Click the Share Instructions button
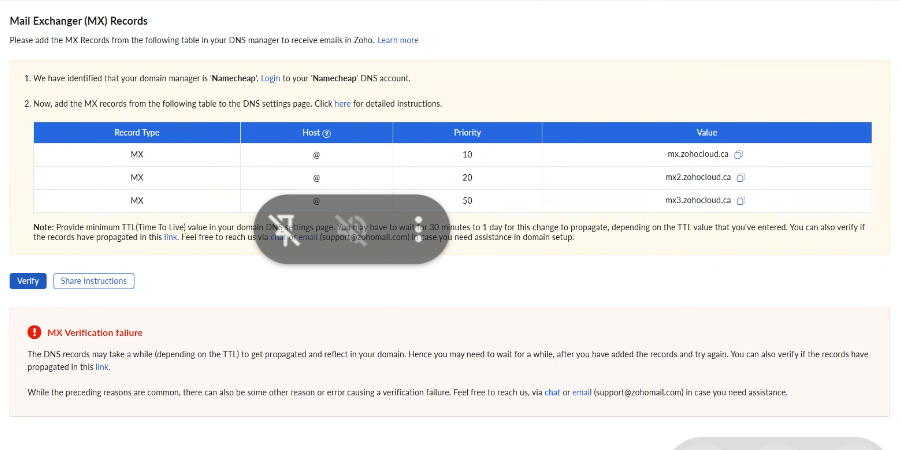The width and height of the screenshot is (901, 450). [94, 281]
